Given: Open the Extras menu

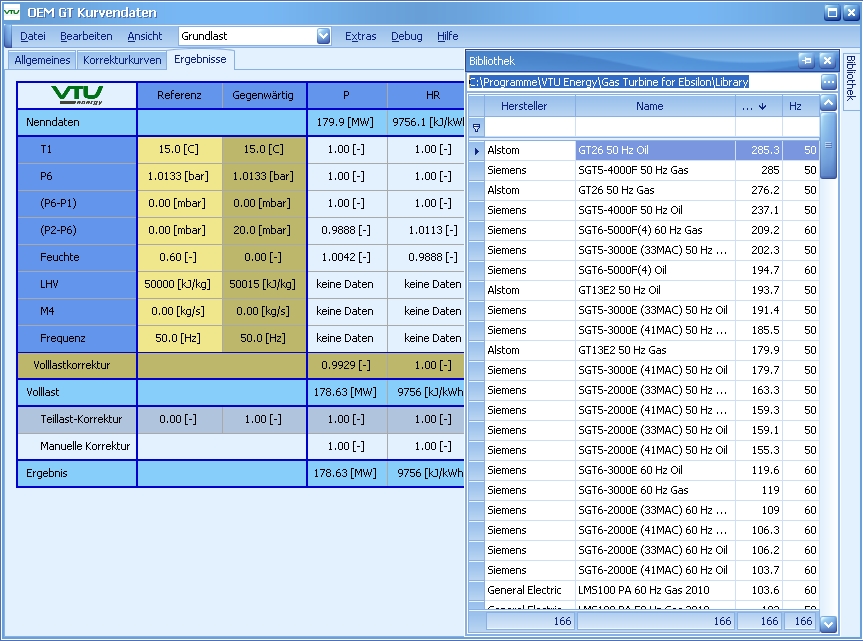Looking at the screenshot, I should (361, 36).
